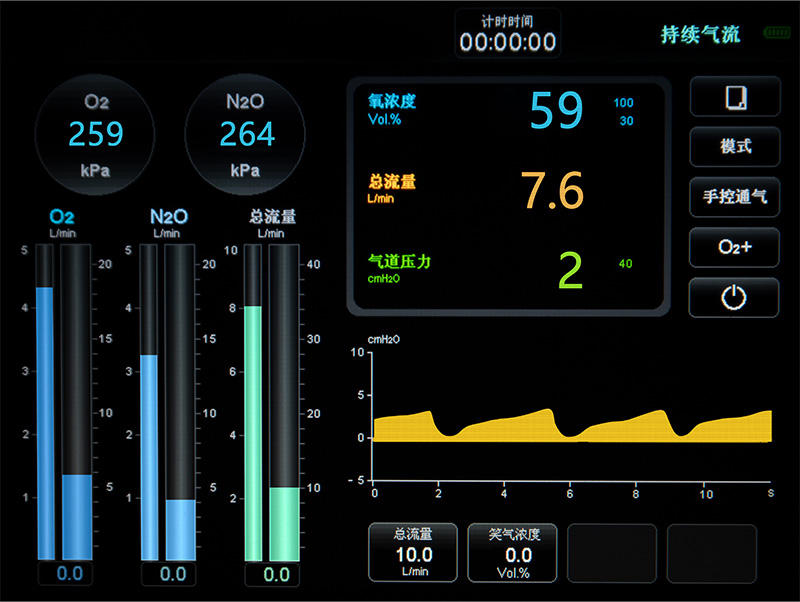Click the 计时时间 00:00:00 timer
The height and width of the screenshot is (602, 800).
pos(508,34)
